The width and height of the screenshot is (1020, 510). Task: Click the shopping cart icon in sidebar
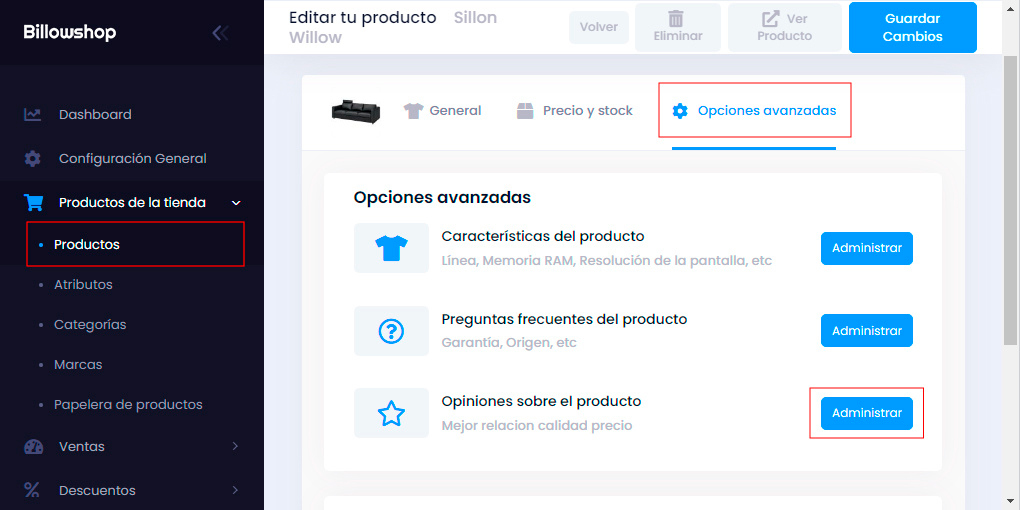(x=33, y=203)
